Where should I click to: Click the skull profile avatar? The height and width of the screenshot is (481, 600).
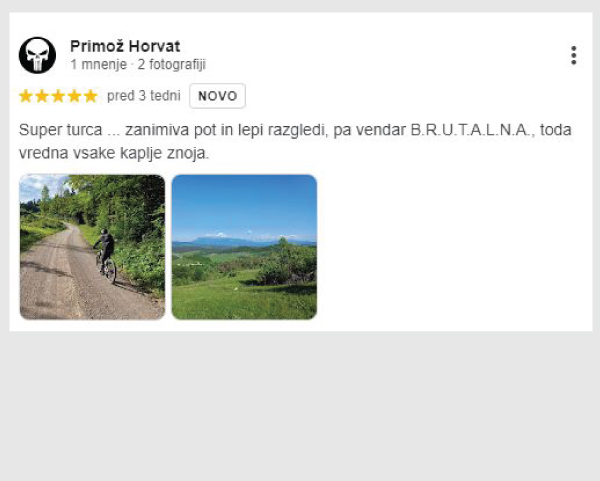click(37, 55)
